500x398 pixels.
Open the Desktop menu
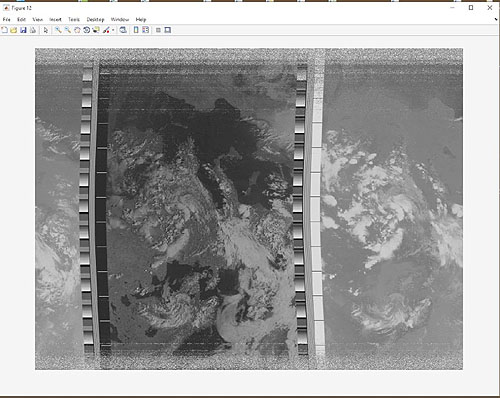(95, 19)
